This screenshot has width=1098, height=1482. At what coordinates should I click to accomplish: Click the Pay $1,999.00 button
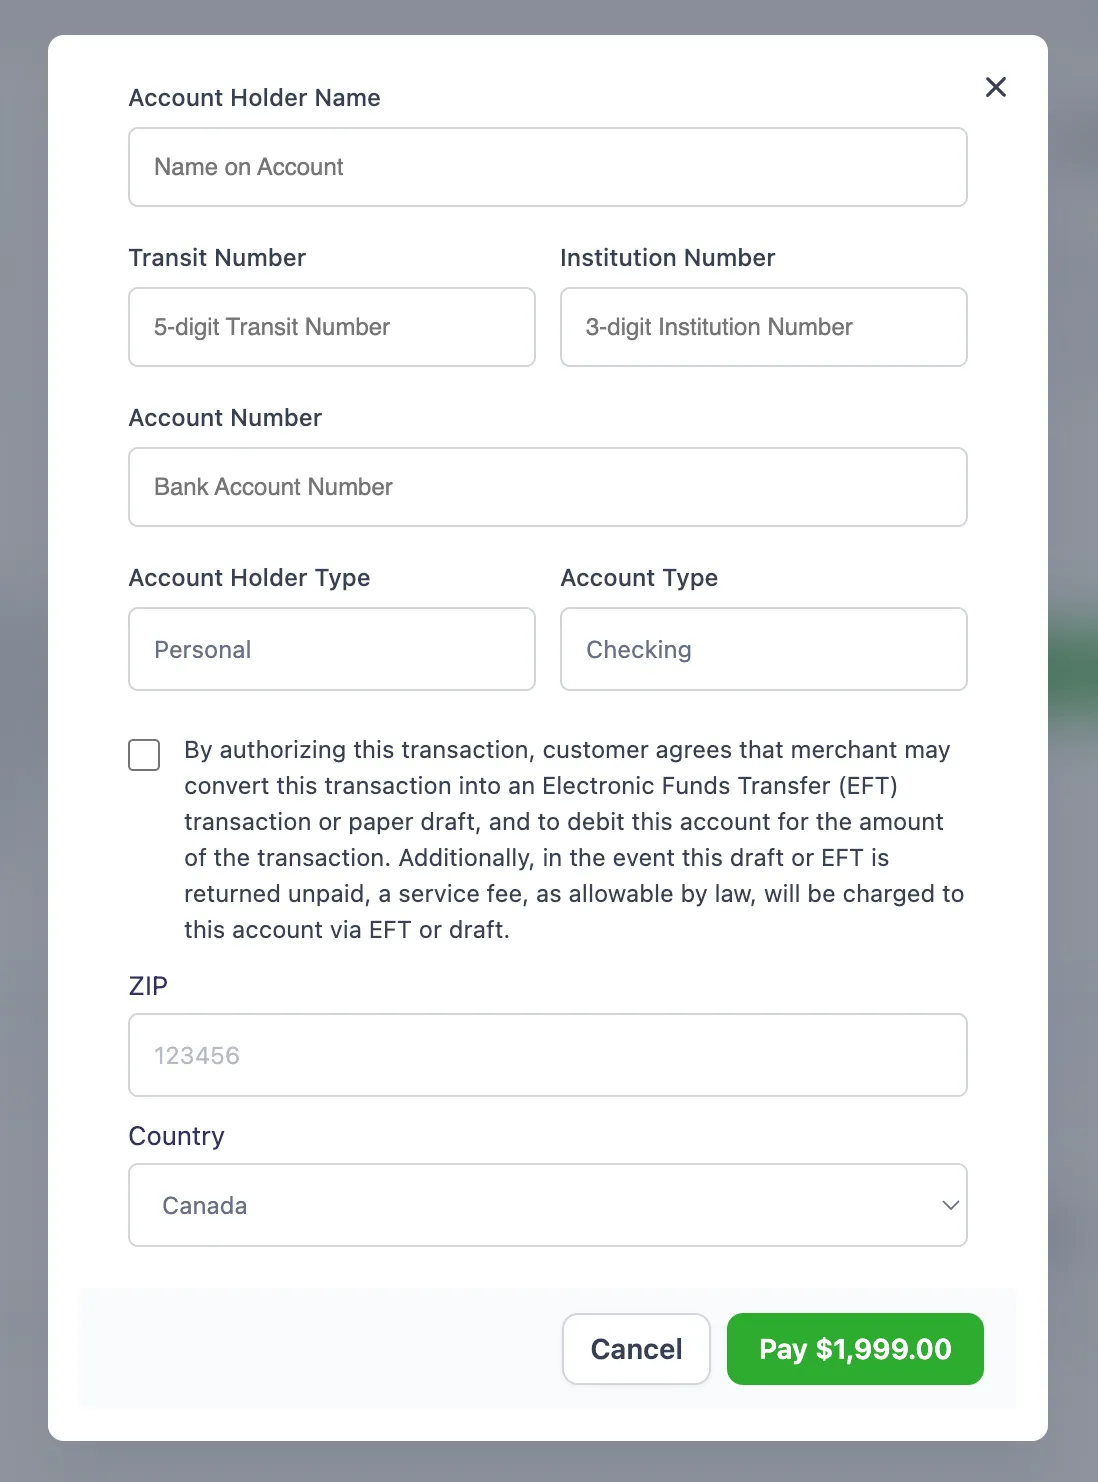point(854,1349)
